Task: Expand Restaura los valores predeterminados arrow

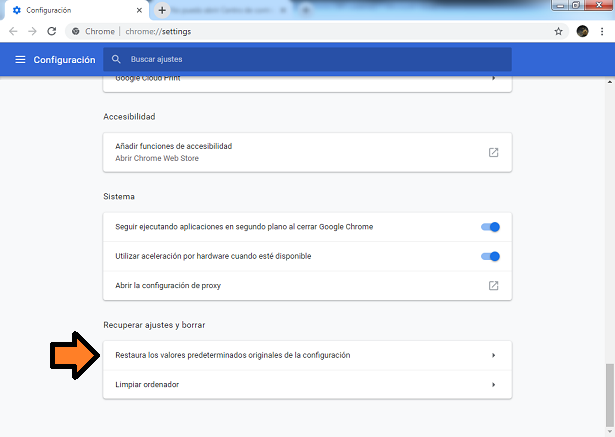Action: pyautogui.click(x=493, y=355)
